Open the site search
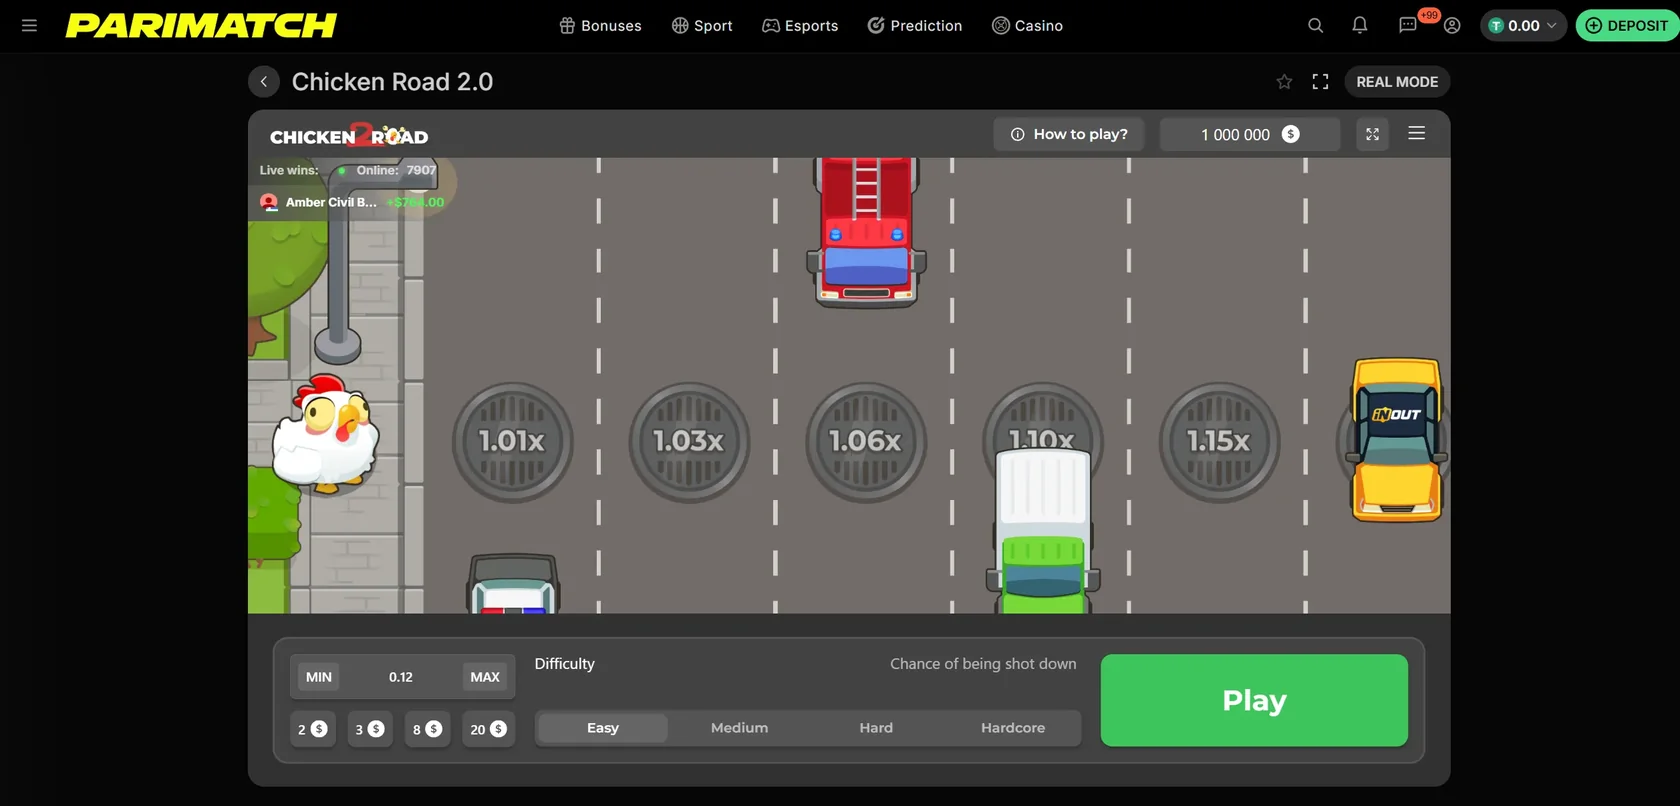Viewport: 1680px width, 806px height. (x=1315, y=25)
